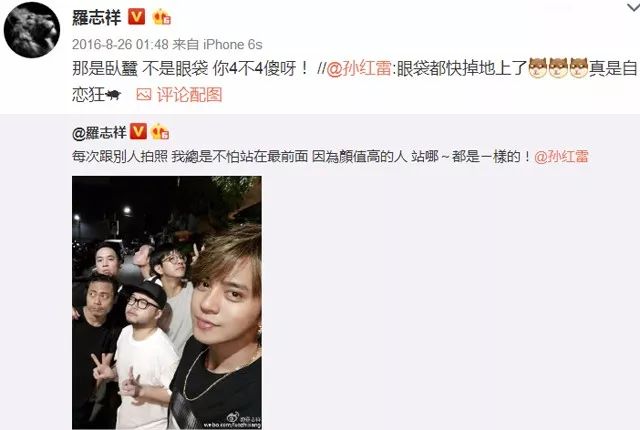
Task: Open the 评论配图 comment image link
Action: pyautogui.click(x=189, y=95)
